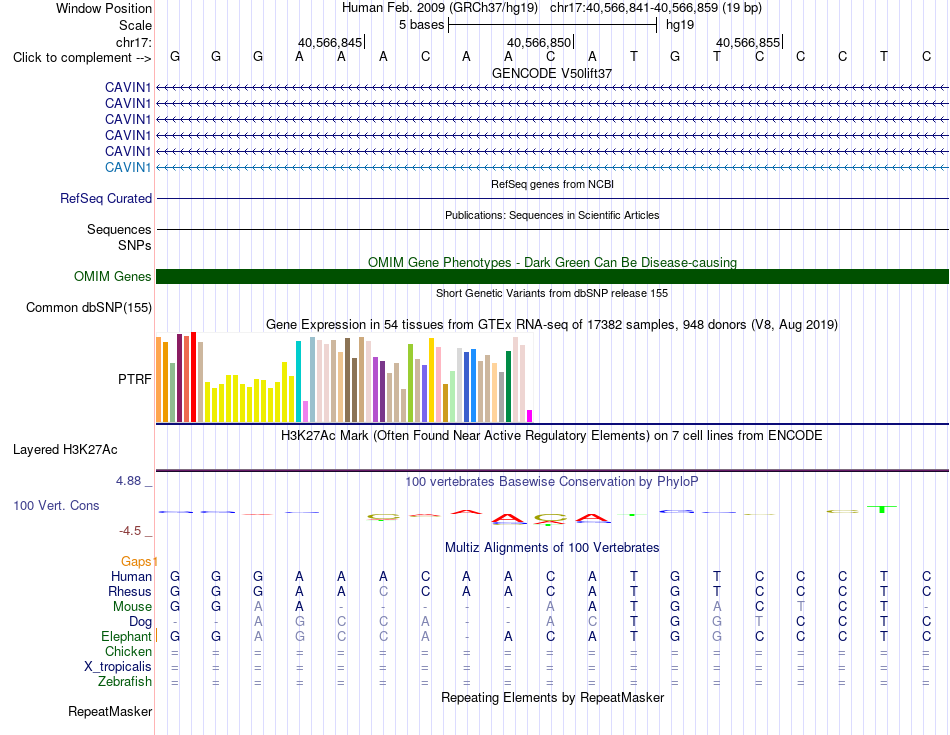950x735 pixels.
Task: Click the GENCODE V50lift37 track title
Action: tap(552, 73)
